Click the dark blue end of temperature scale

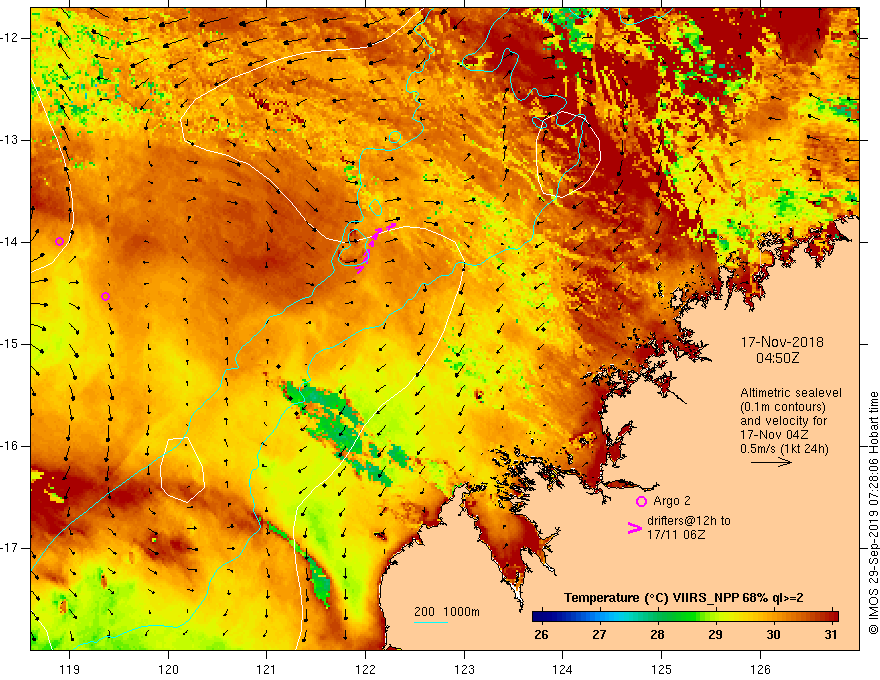pos(539,617)
